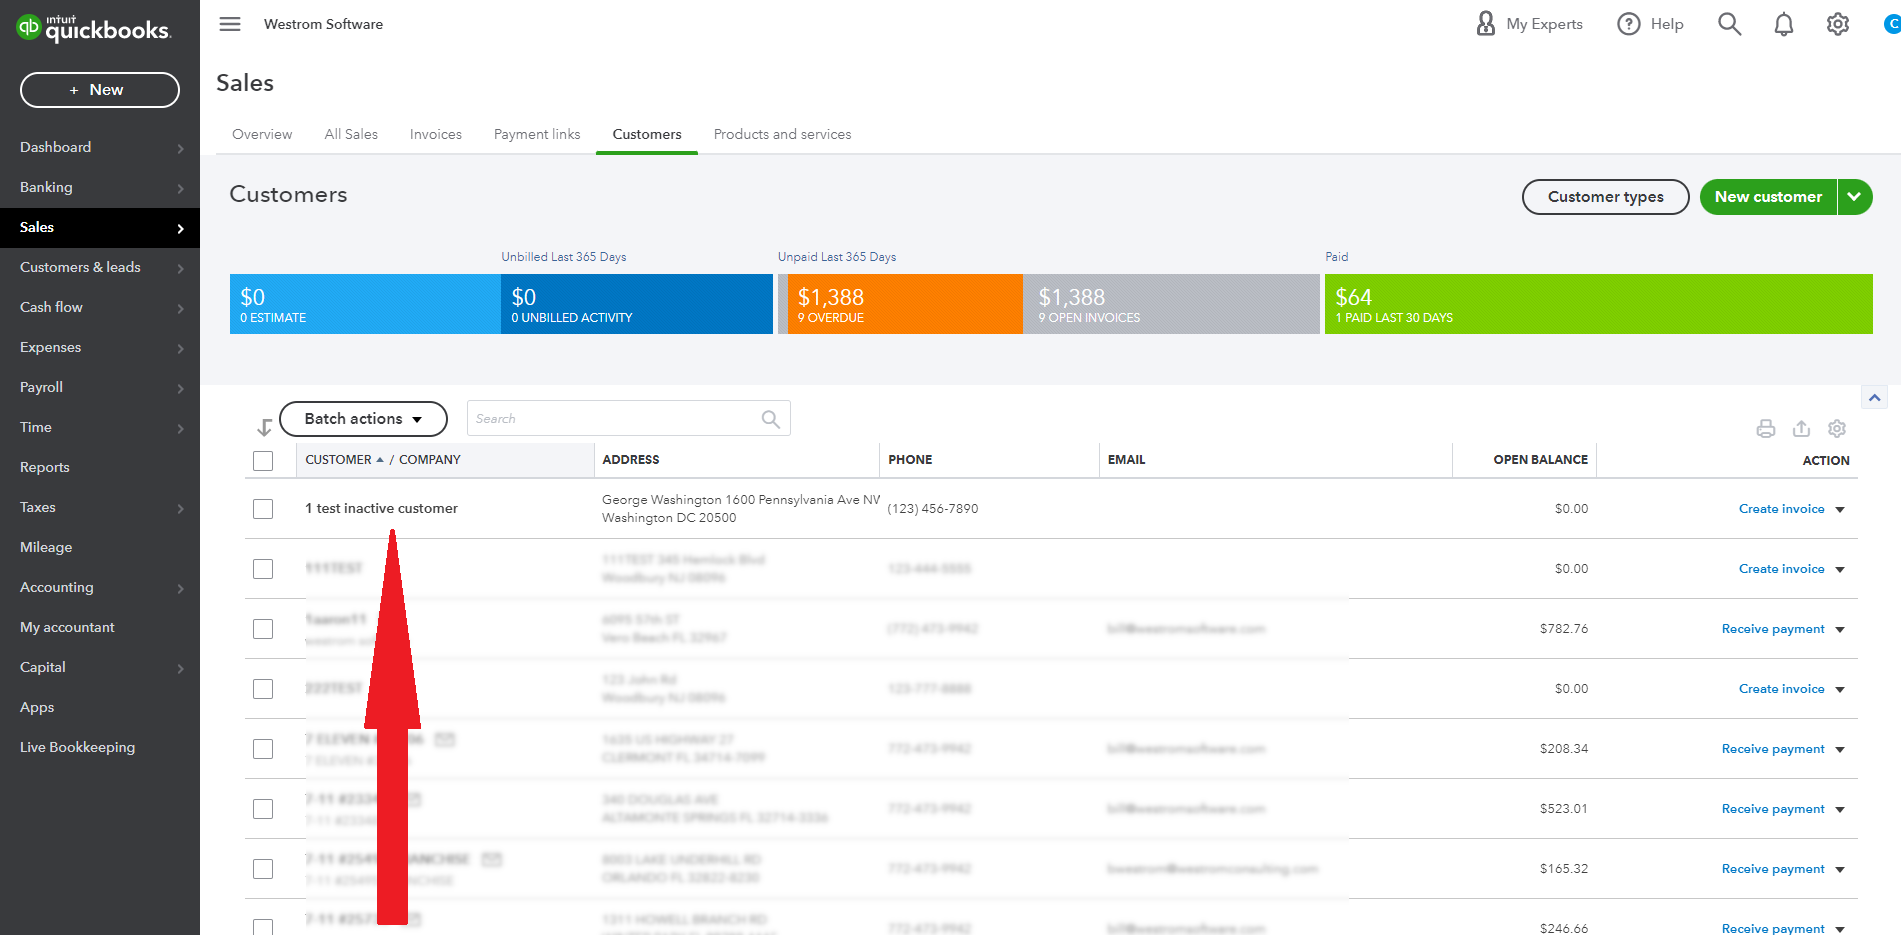
Task: Open the hamburger navigation menu
Action: (x=230, y=24)
